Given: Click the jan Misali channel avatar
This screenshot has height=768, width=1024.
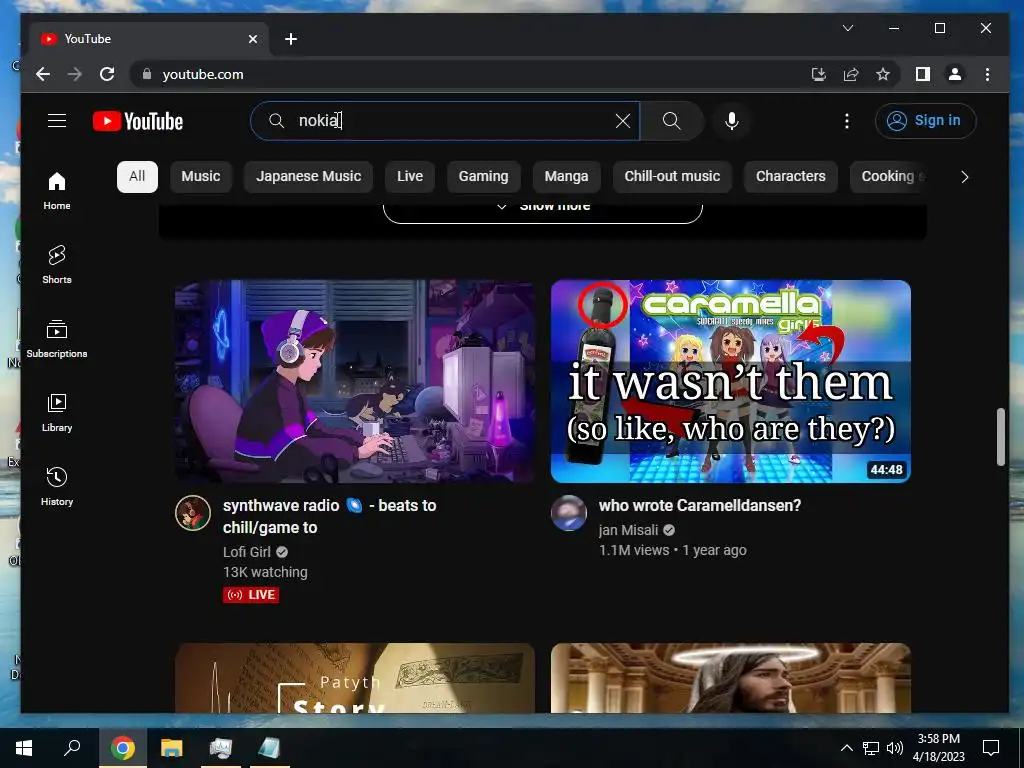Looking at the screenshot, I should 569,513.
